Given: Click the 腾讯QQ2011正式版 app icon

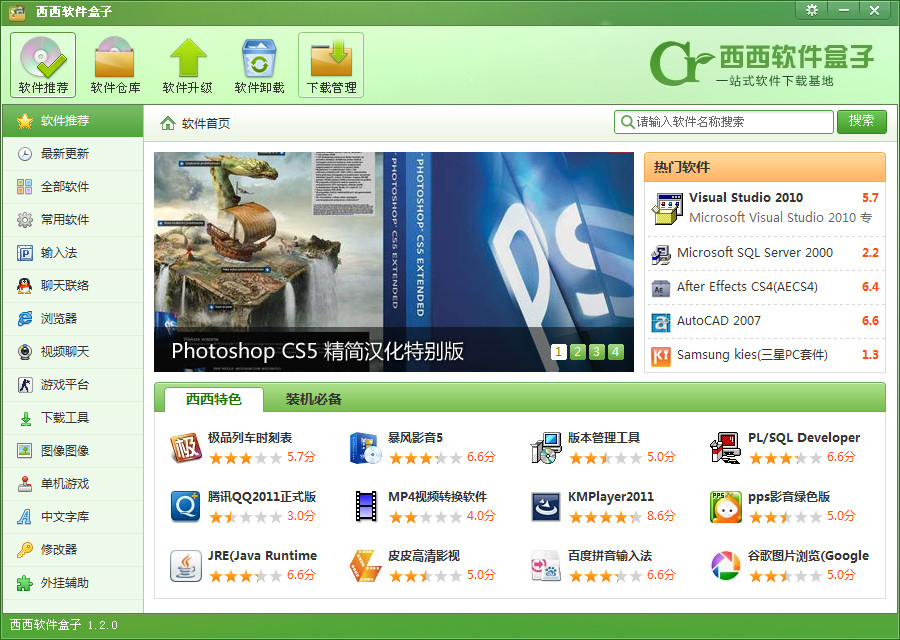Looking at the screenshot, I should (x=185, y=507).
